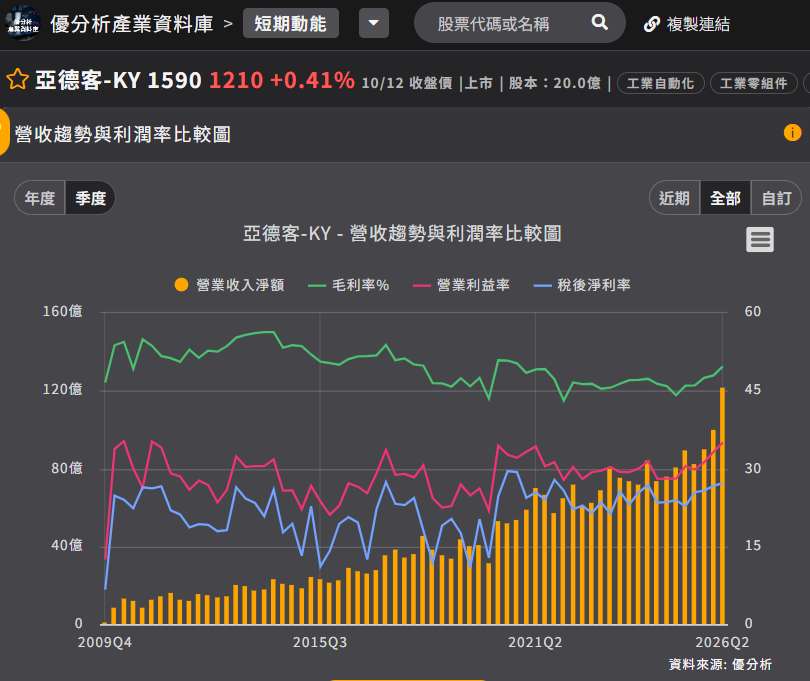Viewport: 810px width, 681px height.
Task: Click 複製連結 link
Action: [698, 24]
